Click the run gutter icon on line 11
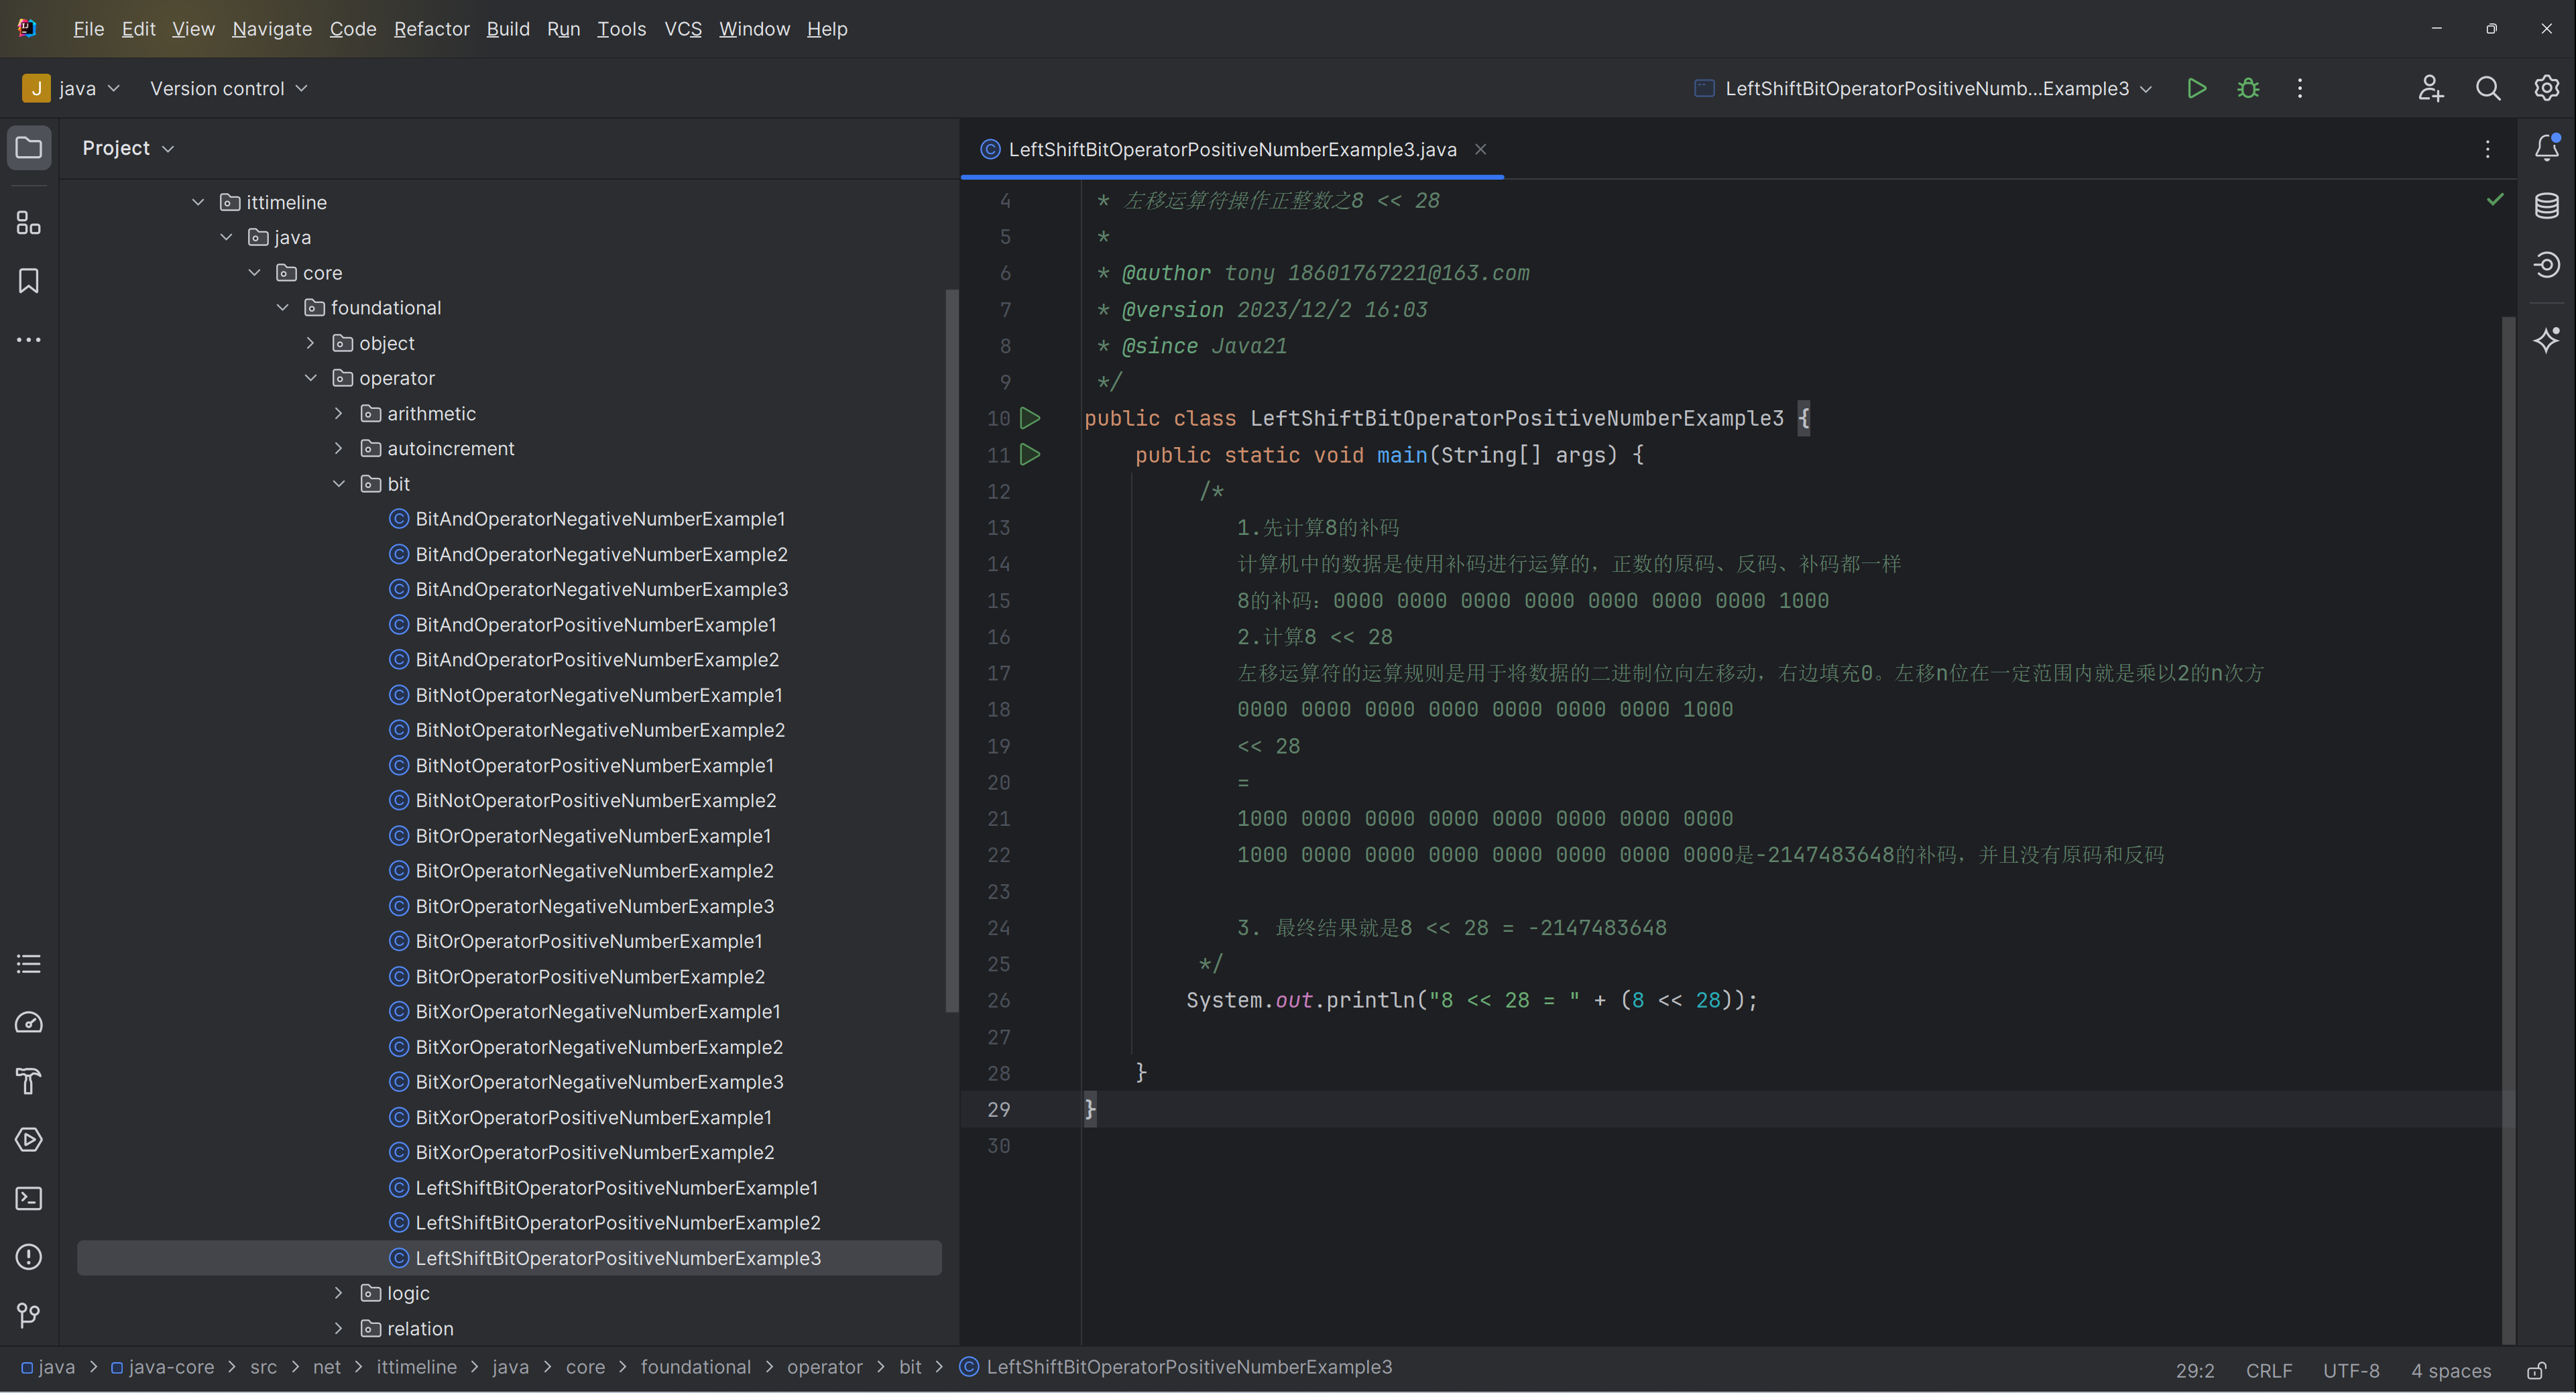The width and height of the screenshot is (2576, 1393). coord(1030,455)
